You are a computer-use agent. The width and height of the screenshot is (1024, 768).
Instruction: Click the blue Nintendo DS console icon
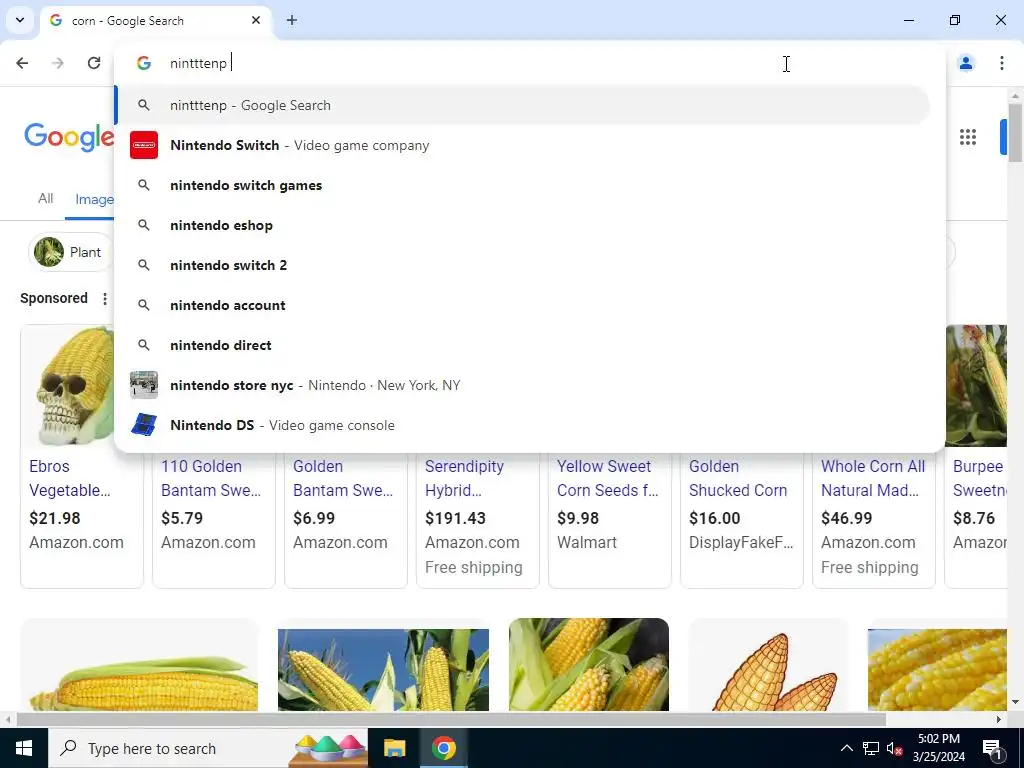coord(144,425)
